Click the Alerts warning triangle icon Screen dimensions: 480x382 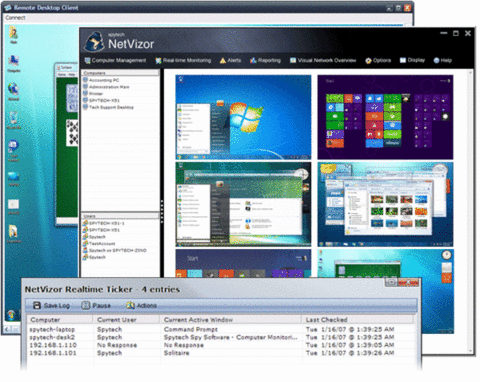tap(223, 60)
